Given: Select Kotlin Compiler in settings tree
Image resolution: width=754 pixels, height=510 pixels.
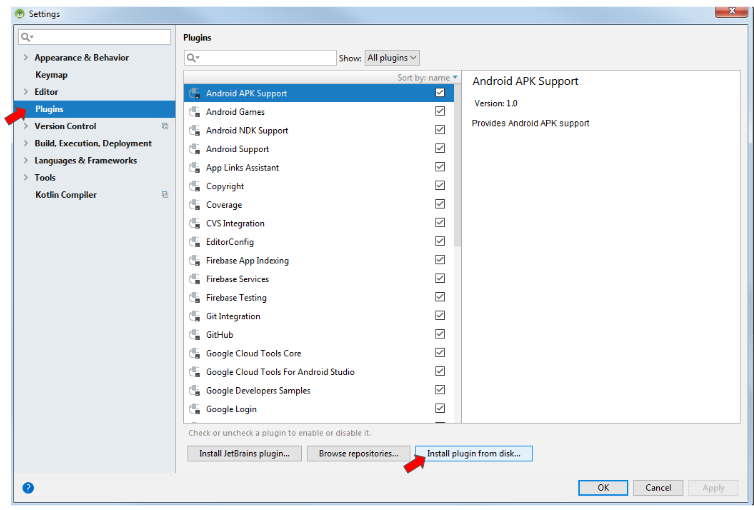Looking at the screenshot, I should (66, 195).
